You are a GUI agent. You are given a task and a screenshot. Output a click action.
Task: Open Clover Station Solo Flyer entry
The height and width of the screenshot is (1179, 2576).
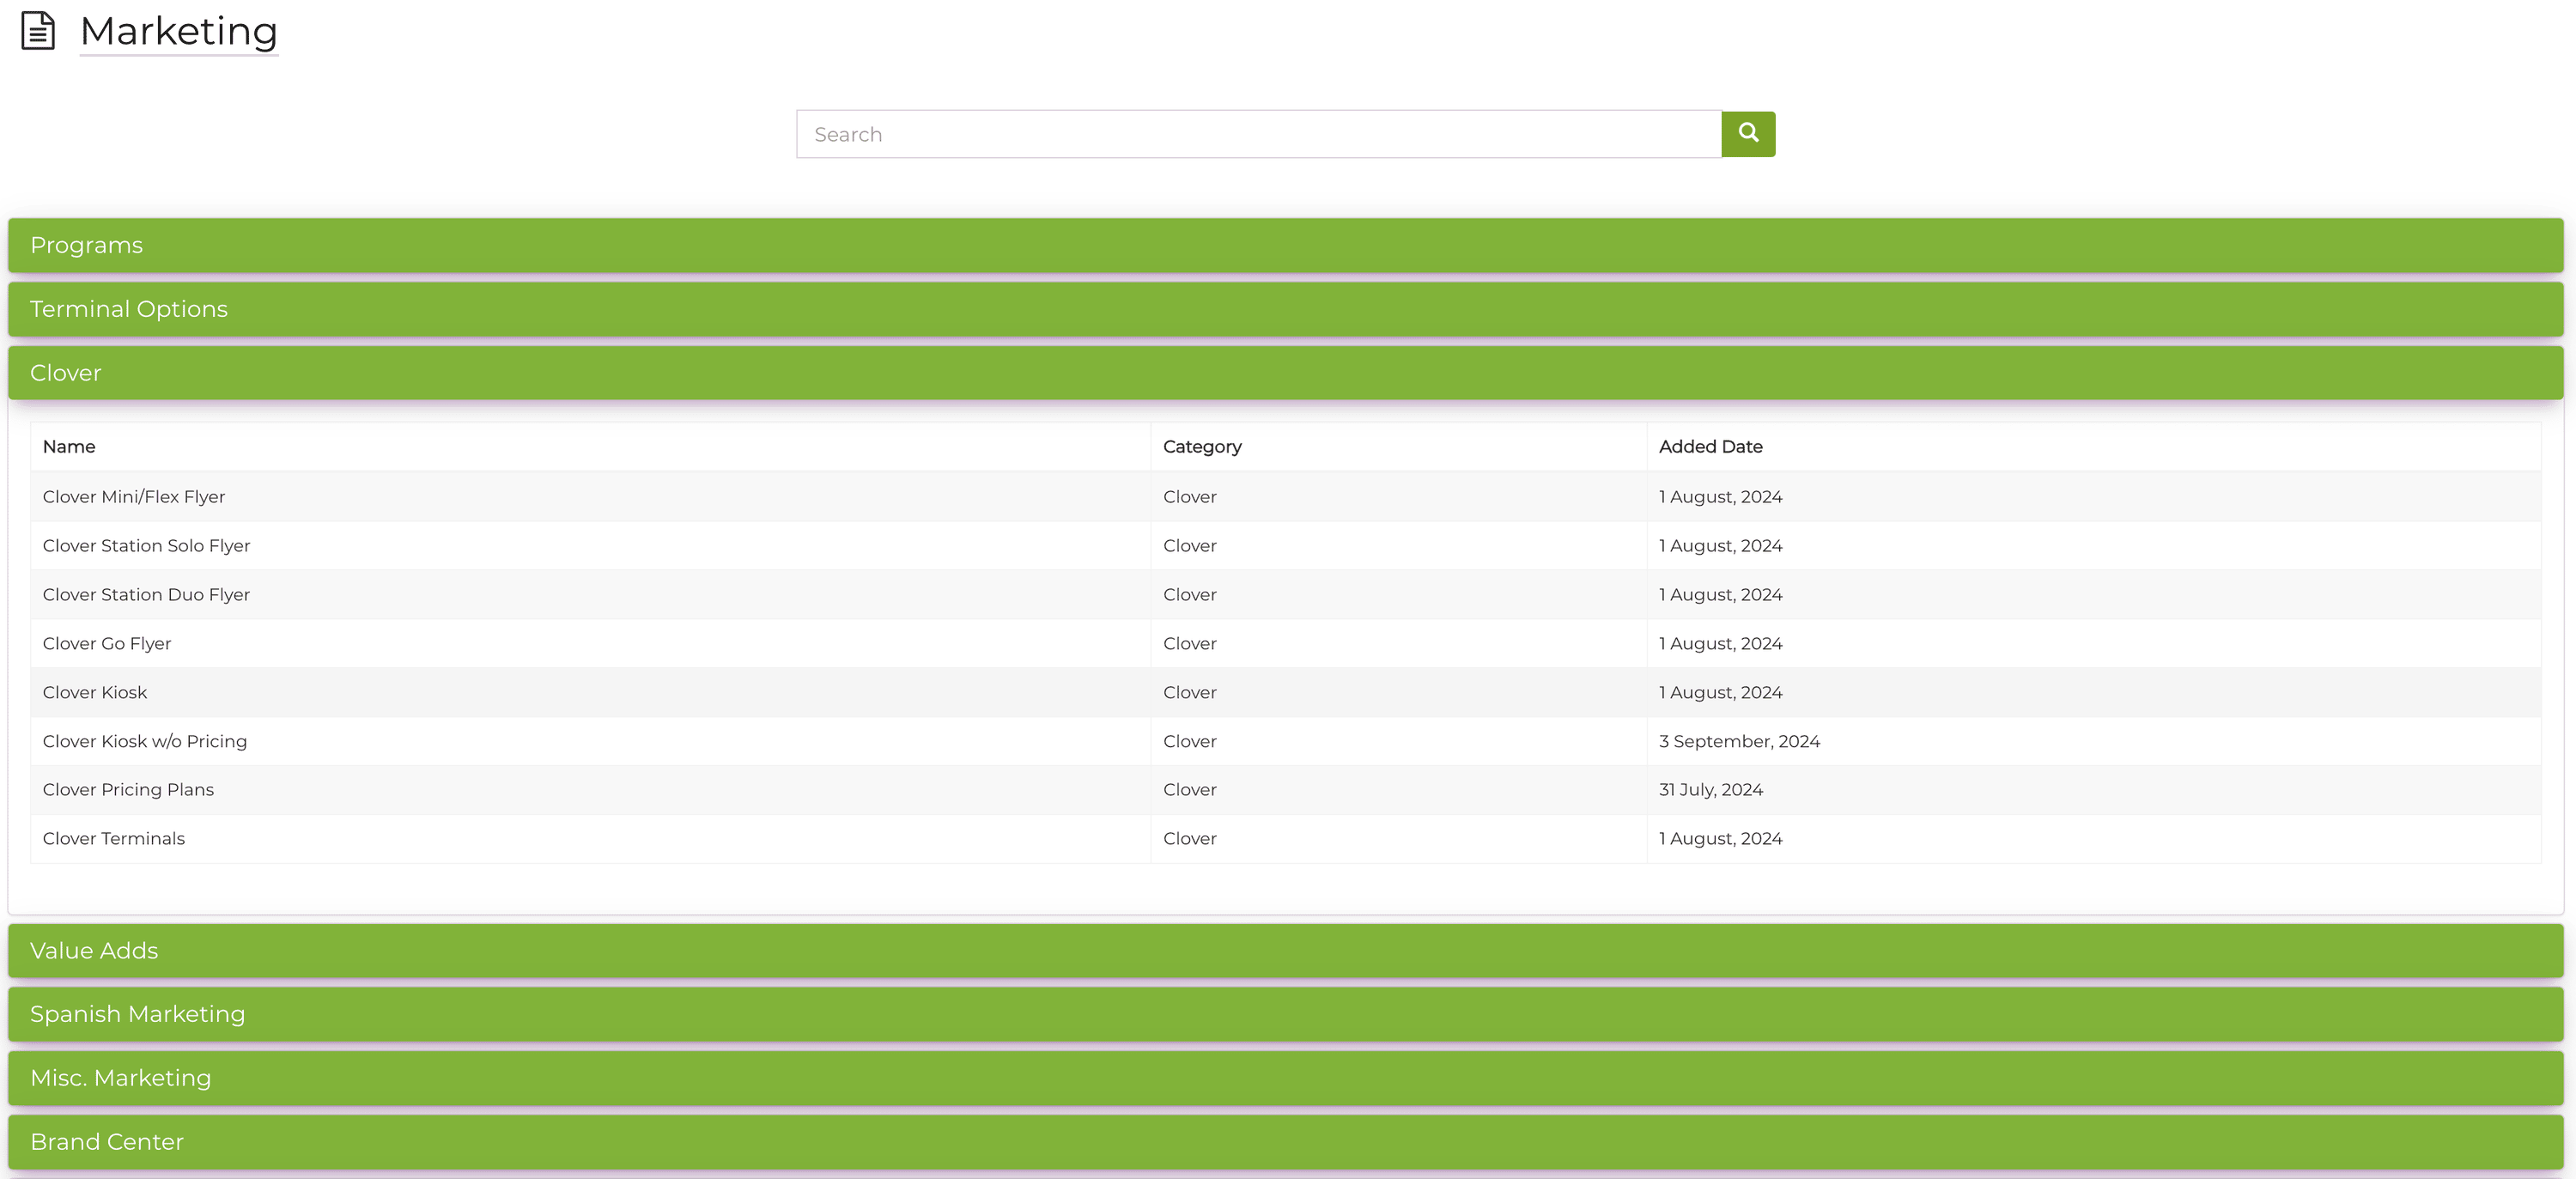click(x=146, y=546)
